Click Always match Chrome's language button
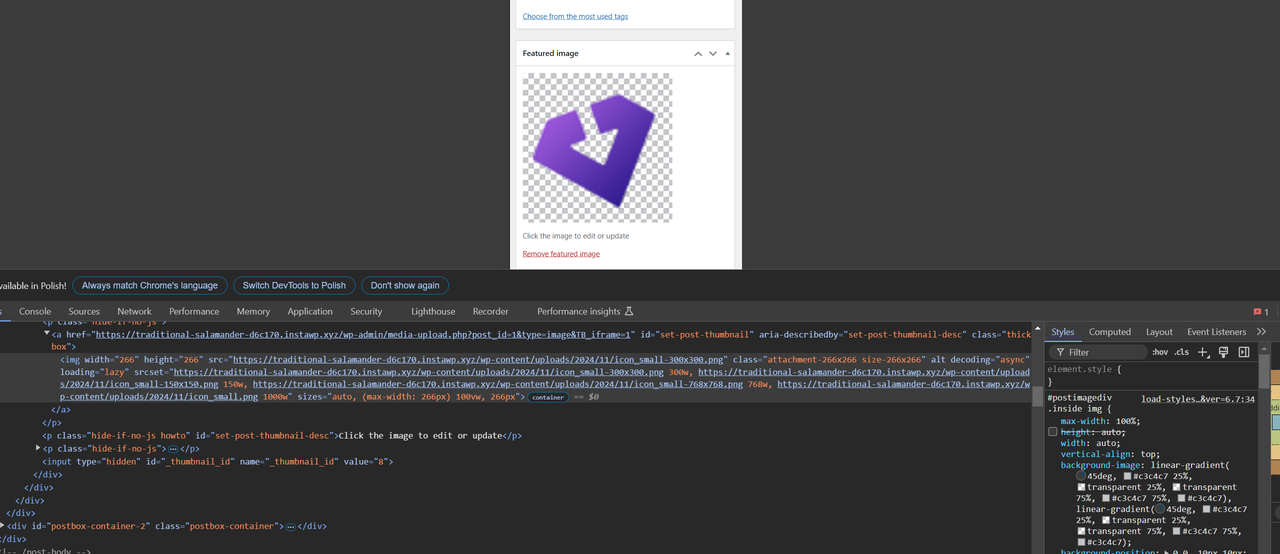The width and height of the screenshot is (1280, 554). tap(150, 285)
